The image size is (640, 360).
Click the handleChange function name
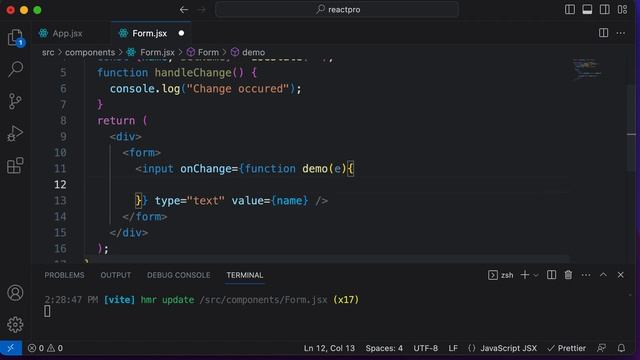pos(193,73)
